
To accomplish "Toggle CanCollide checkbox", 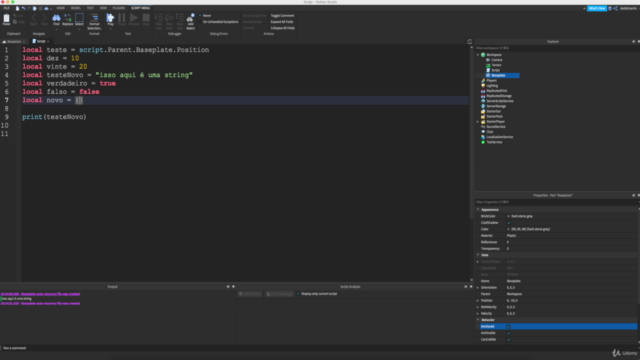I will [509, 340].
